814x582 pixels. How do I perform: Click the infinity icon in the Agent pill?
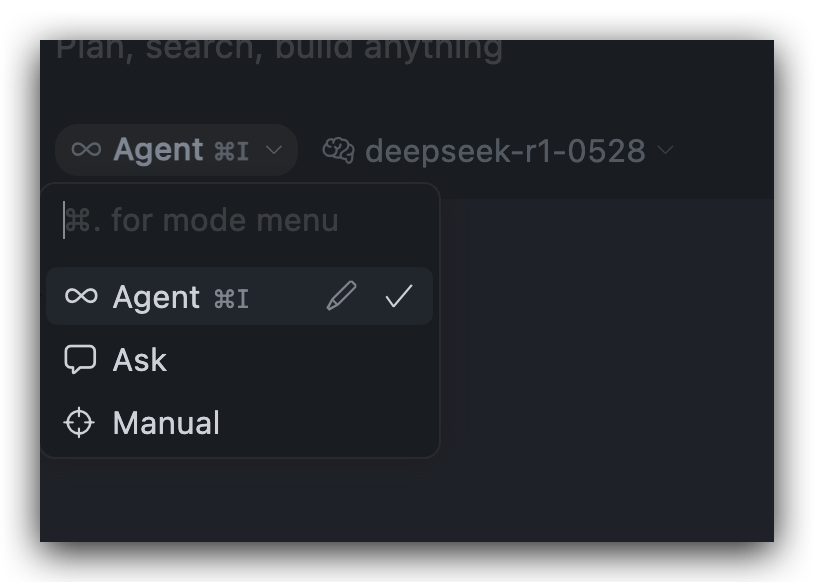pyautogui.click(x=86, y=150)
